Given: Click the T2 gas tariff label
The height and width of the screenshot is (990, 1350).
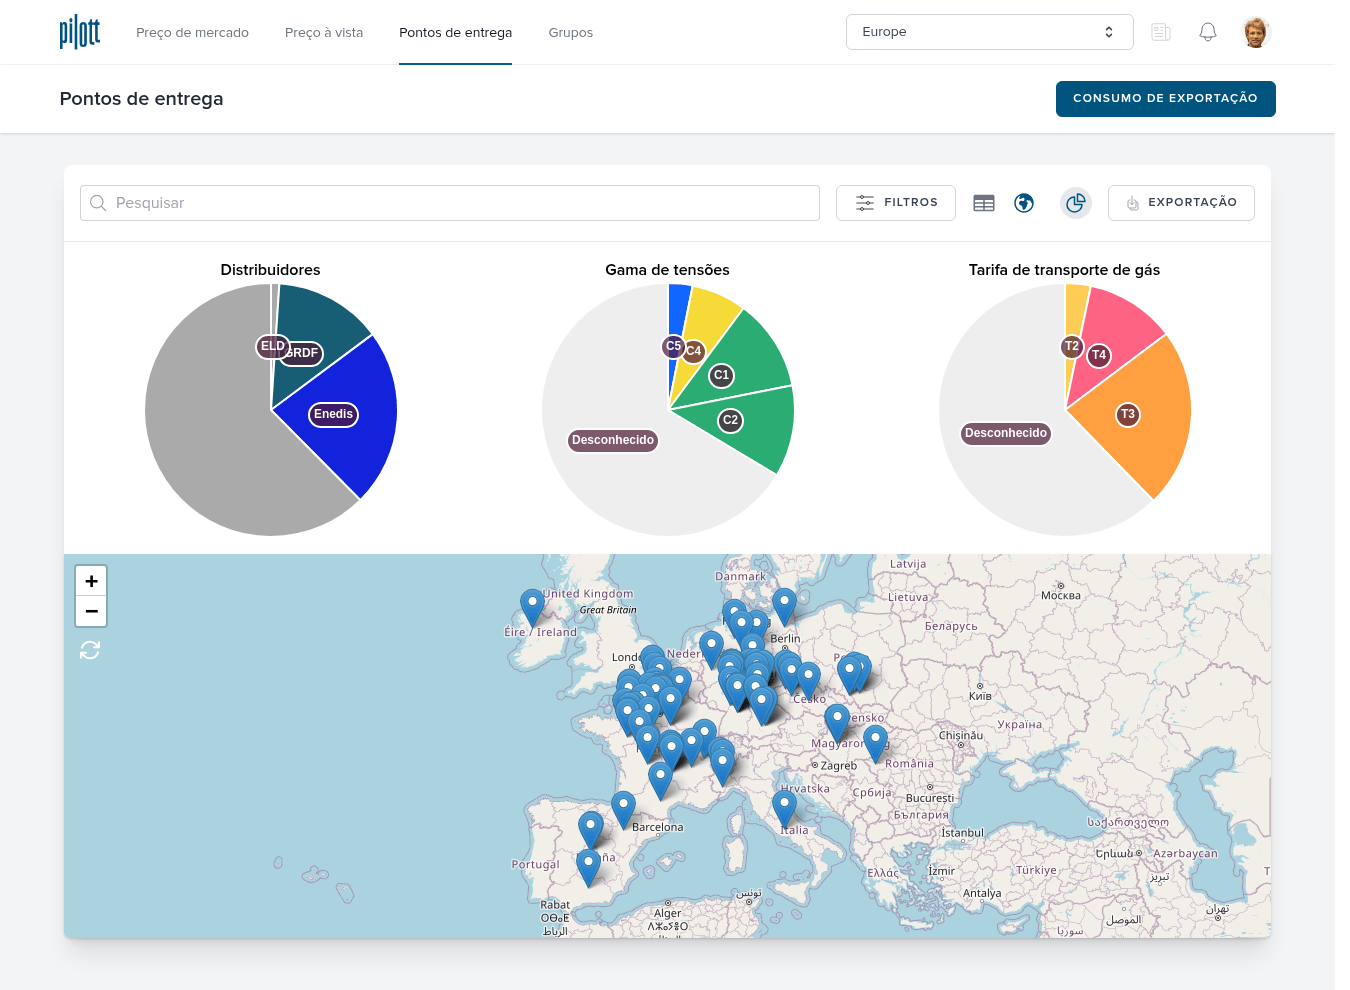Looking at the screenshot, I should [1072, 346].
